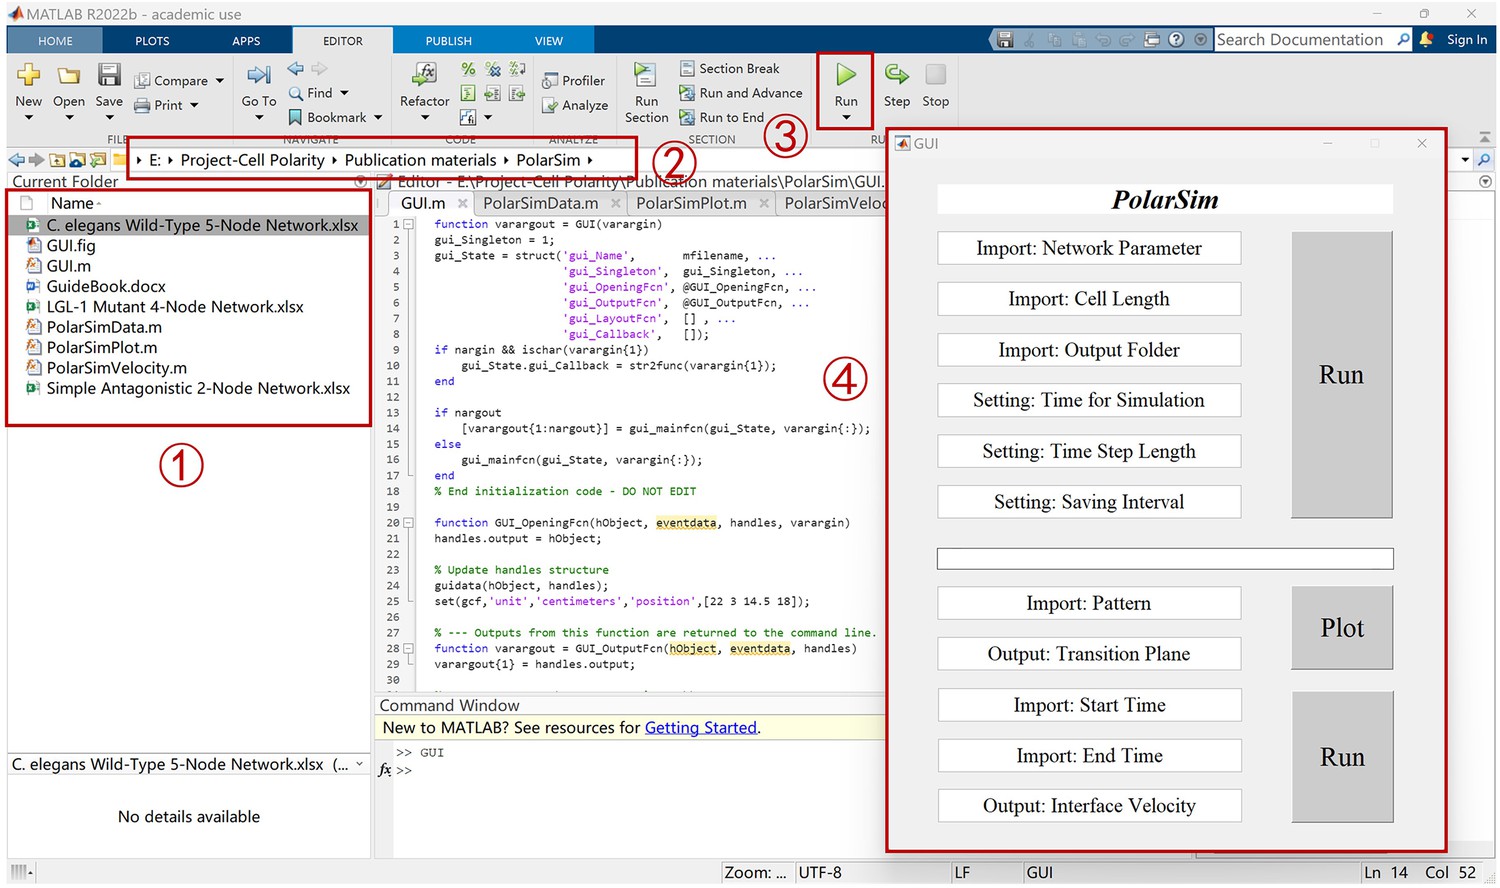Viewport: 1500px width, 888px height.
Task: Open the Bookmark dropdown arrow
Action: coord(378,117)
